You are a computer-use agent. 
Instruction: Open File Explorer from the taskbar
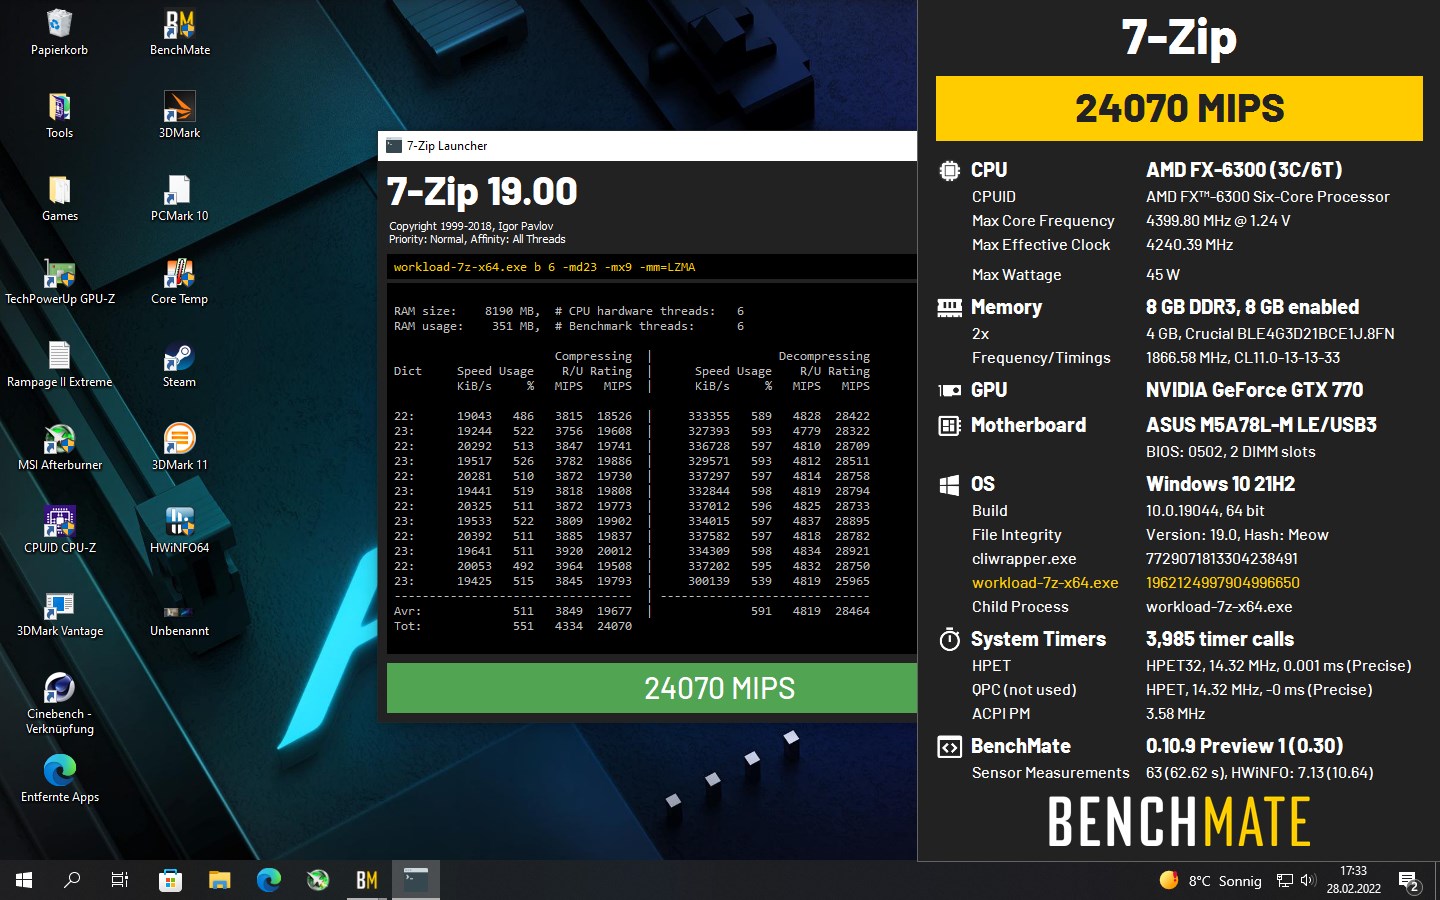[x=219, y=880]
